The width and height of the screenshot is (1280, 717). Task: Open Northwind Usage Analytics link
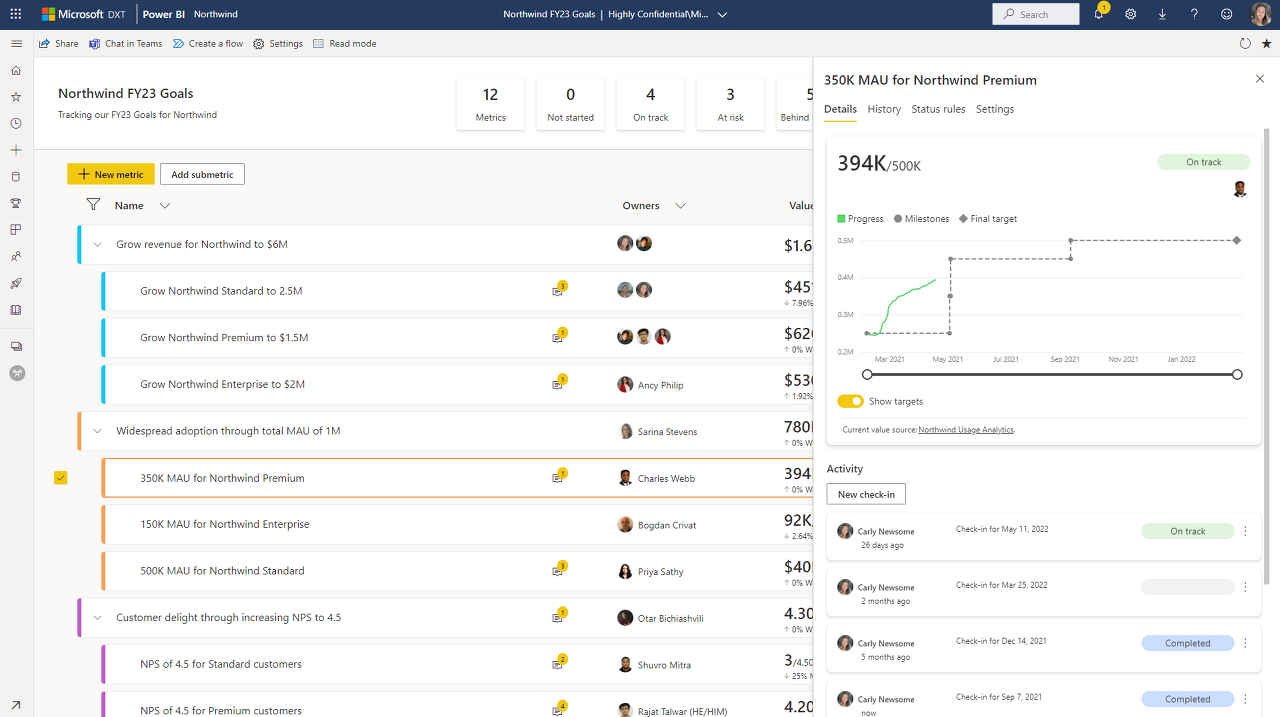pos(966,429)
